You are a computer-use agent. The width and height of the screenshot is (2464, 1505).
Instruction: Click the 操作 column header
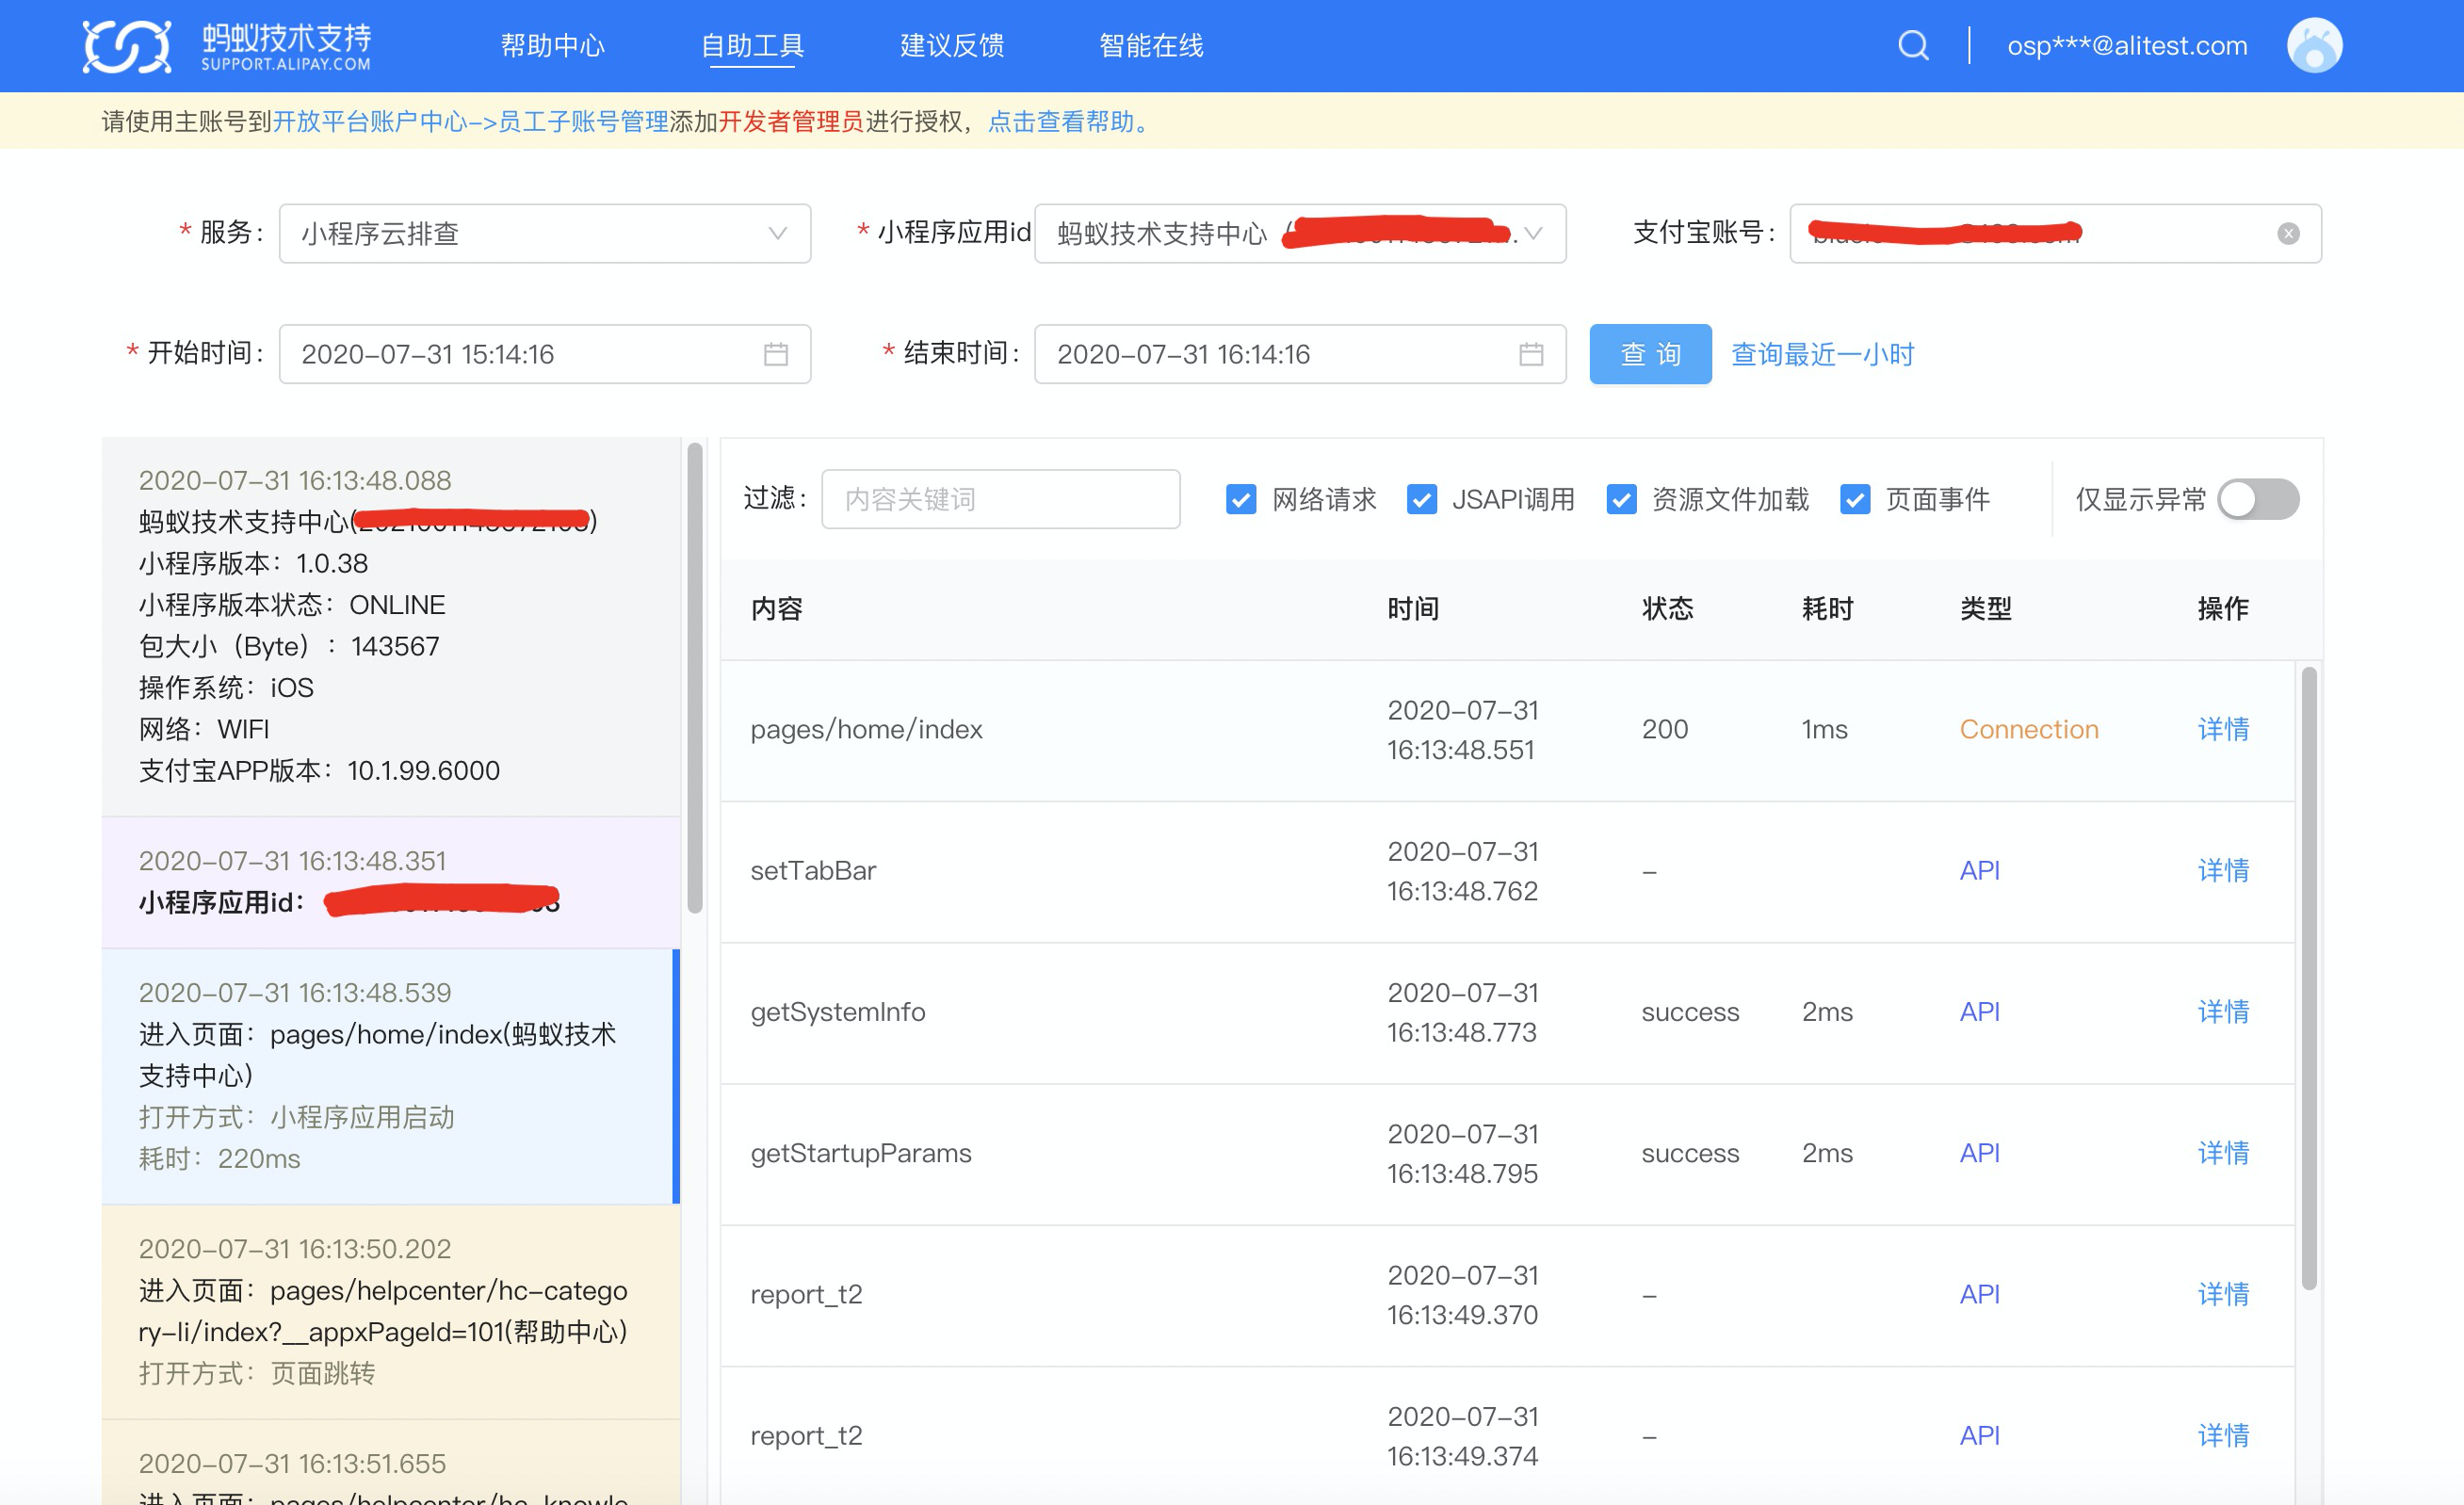tap(2223, 608)
